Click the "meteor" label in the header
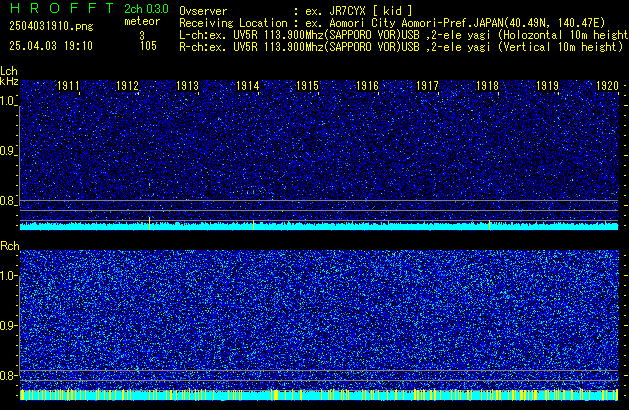The image size is (629, 410). [x=142, y=21]
